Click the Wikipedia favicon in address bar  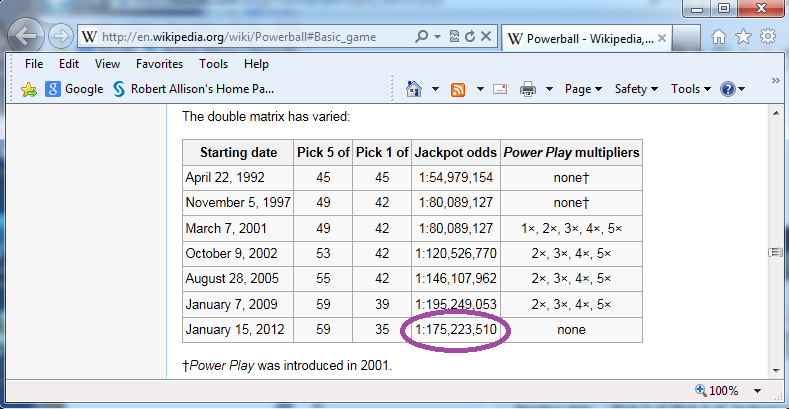(x=89, y=37)
